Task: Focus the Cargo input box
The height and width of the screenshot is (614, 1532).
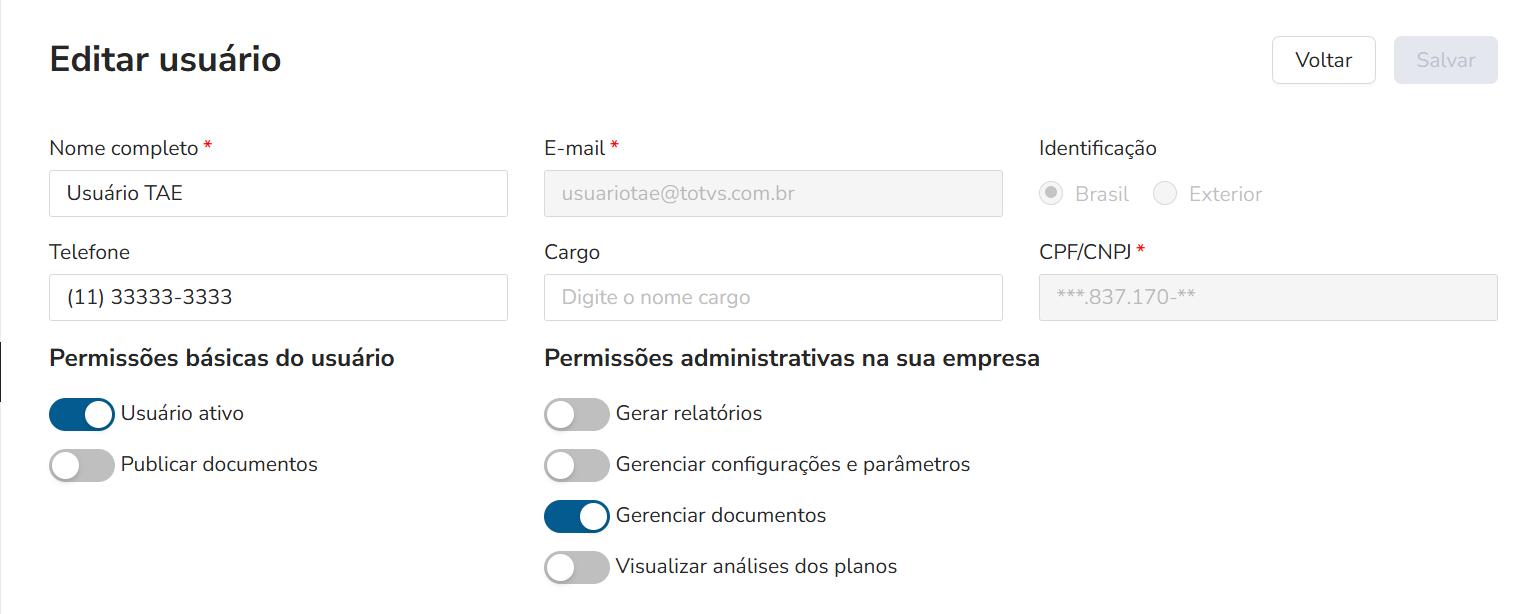Action: 773,298
